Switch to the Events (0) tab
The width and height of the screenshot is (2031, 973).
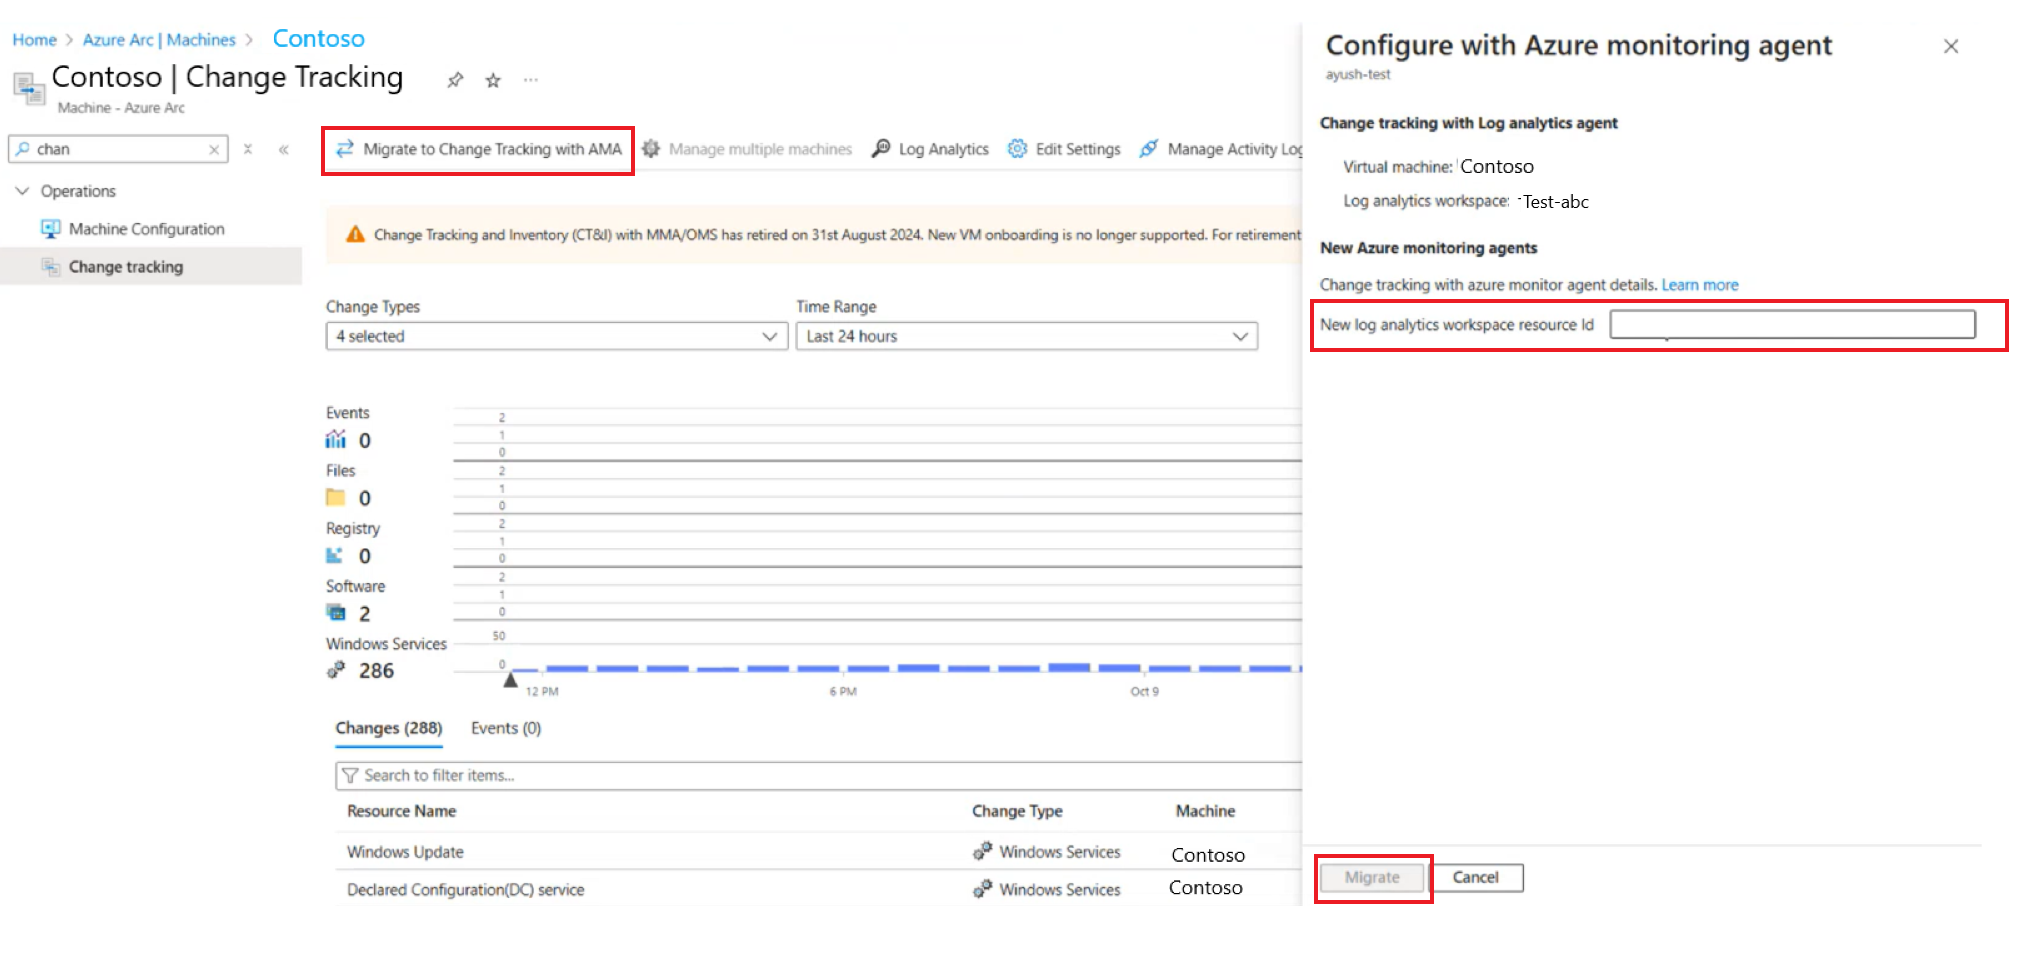tap(506, 729)
